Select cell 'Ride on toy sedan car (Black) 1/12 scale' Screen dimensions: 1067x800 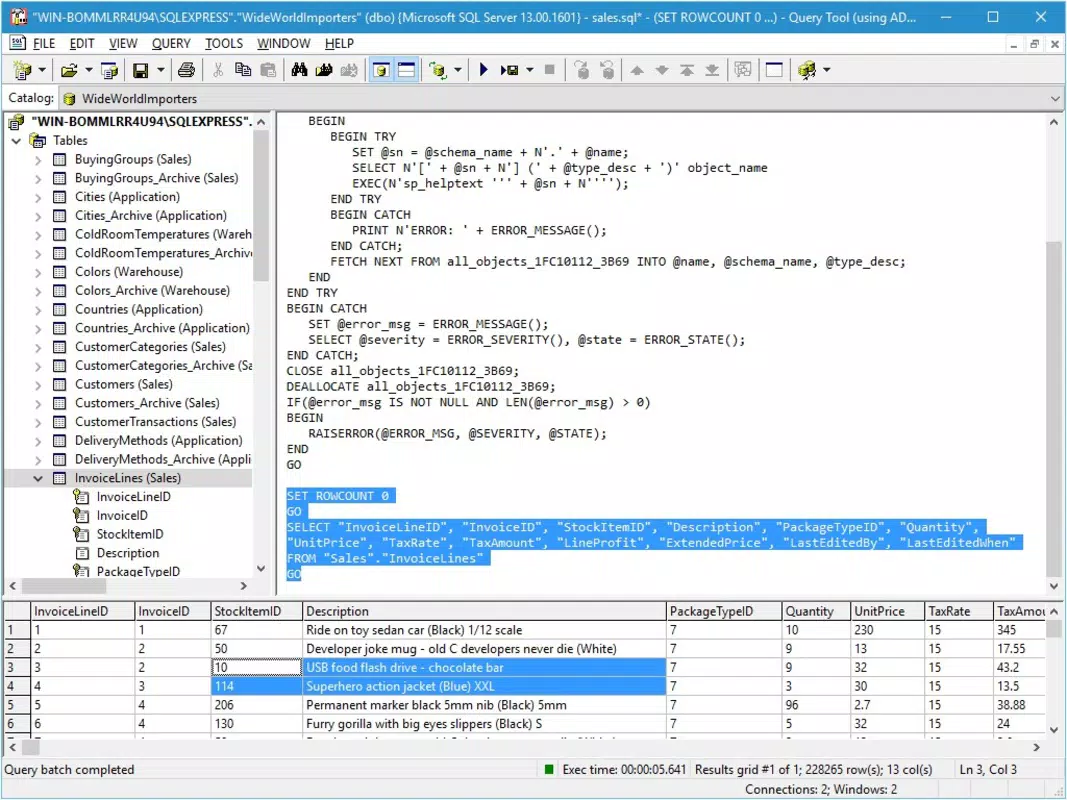(484, 630)
